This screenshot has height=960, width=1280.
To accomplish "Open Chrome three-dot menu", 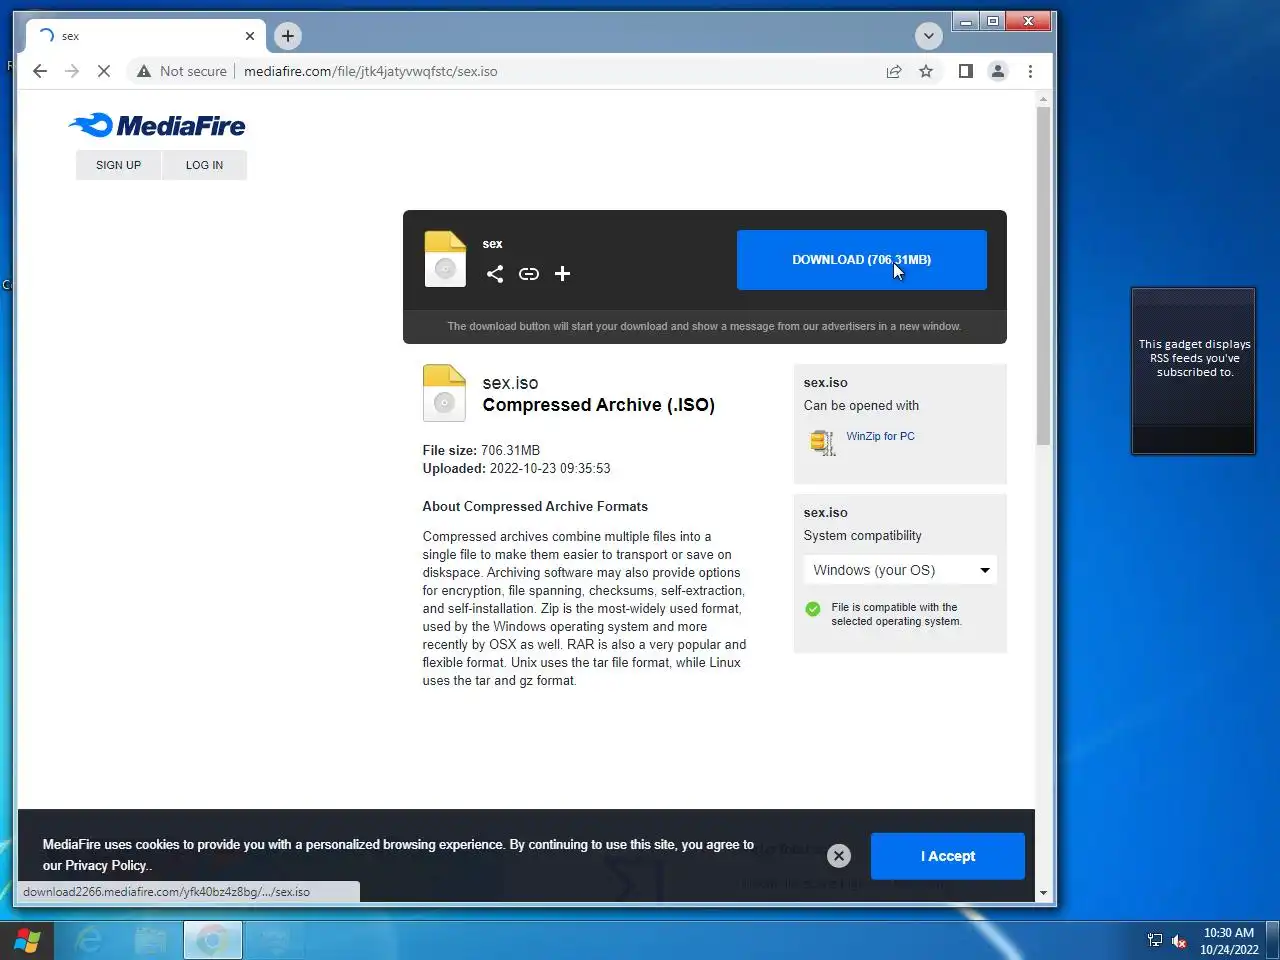I will coord(1030,71).
